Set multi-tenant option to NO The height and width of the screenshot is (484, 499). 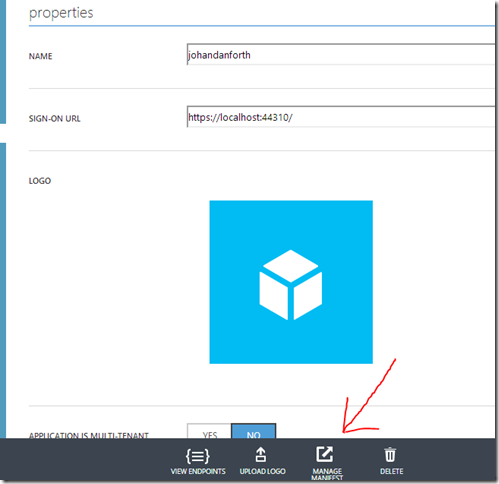tap(254, 431)
